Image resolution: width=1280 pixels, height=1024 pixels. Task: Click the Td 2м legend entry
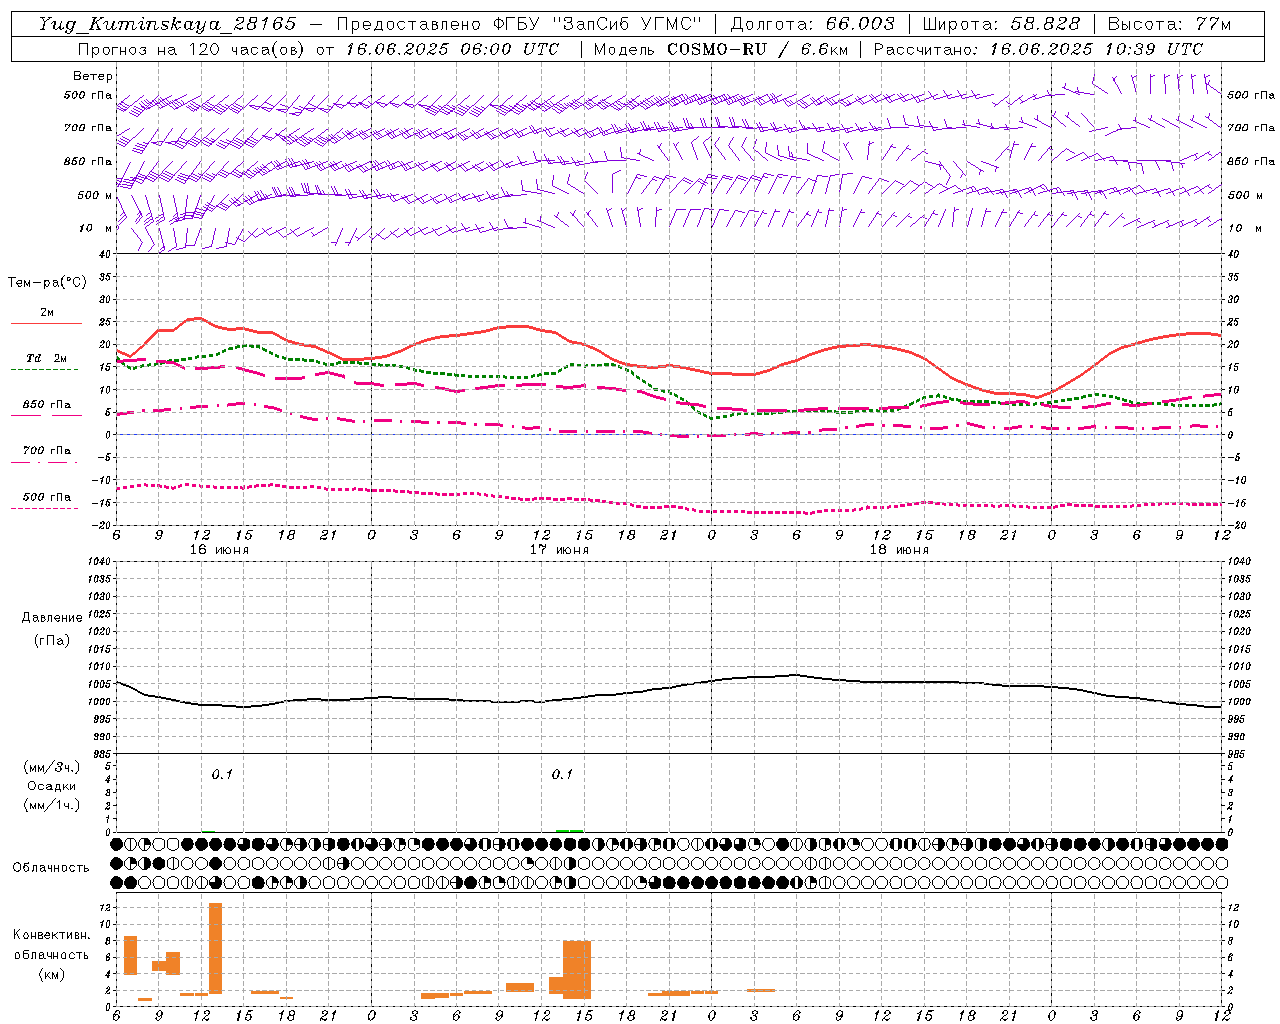pos(46,358)
